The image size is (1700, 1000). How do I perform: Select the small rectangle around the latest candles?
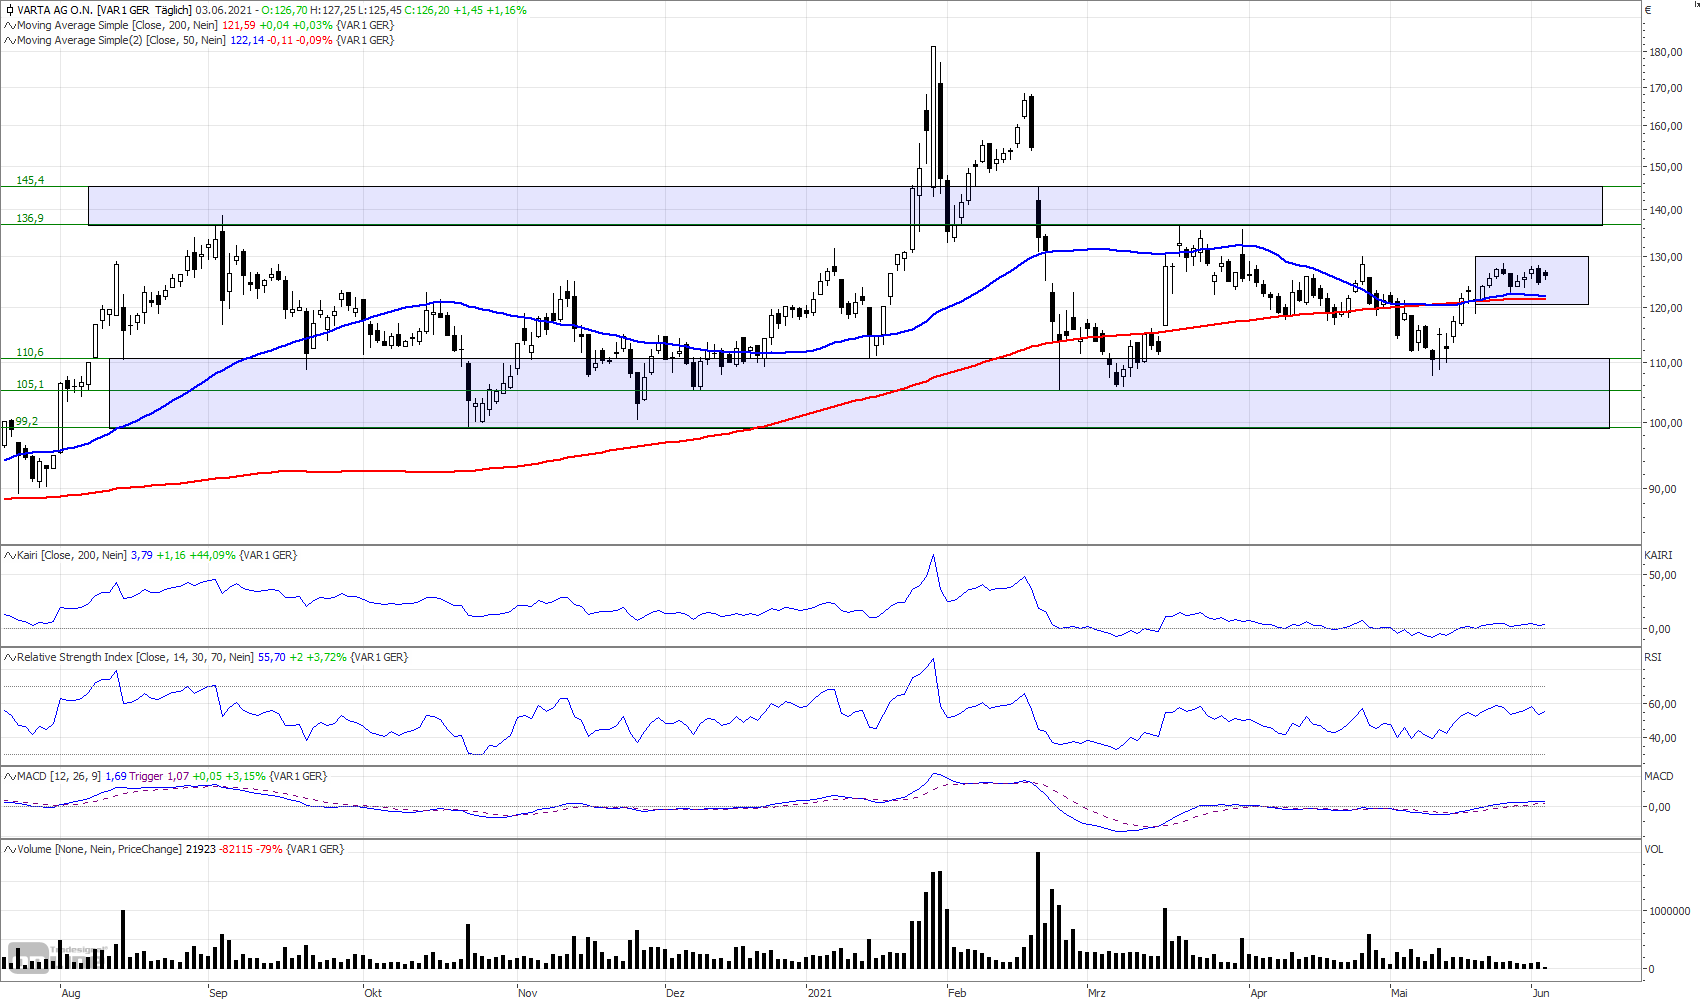click(x=1531, y=281)
